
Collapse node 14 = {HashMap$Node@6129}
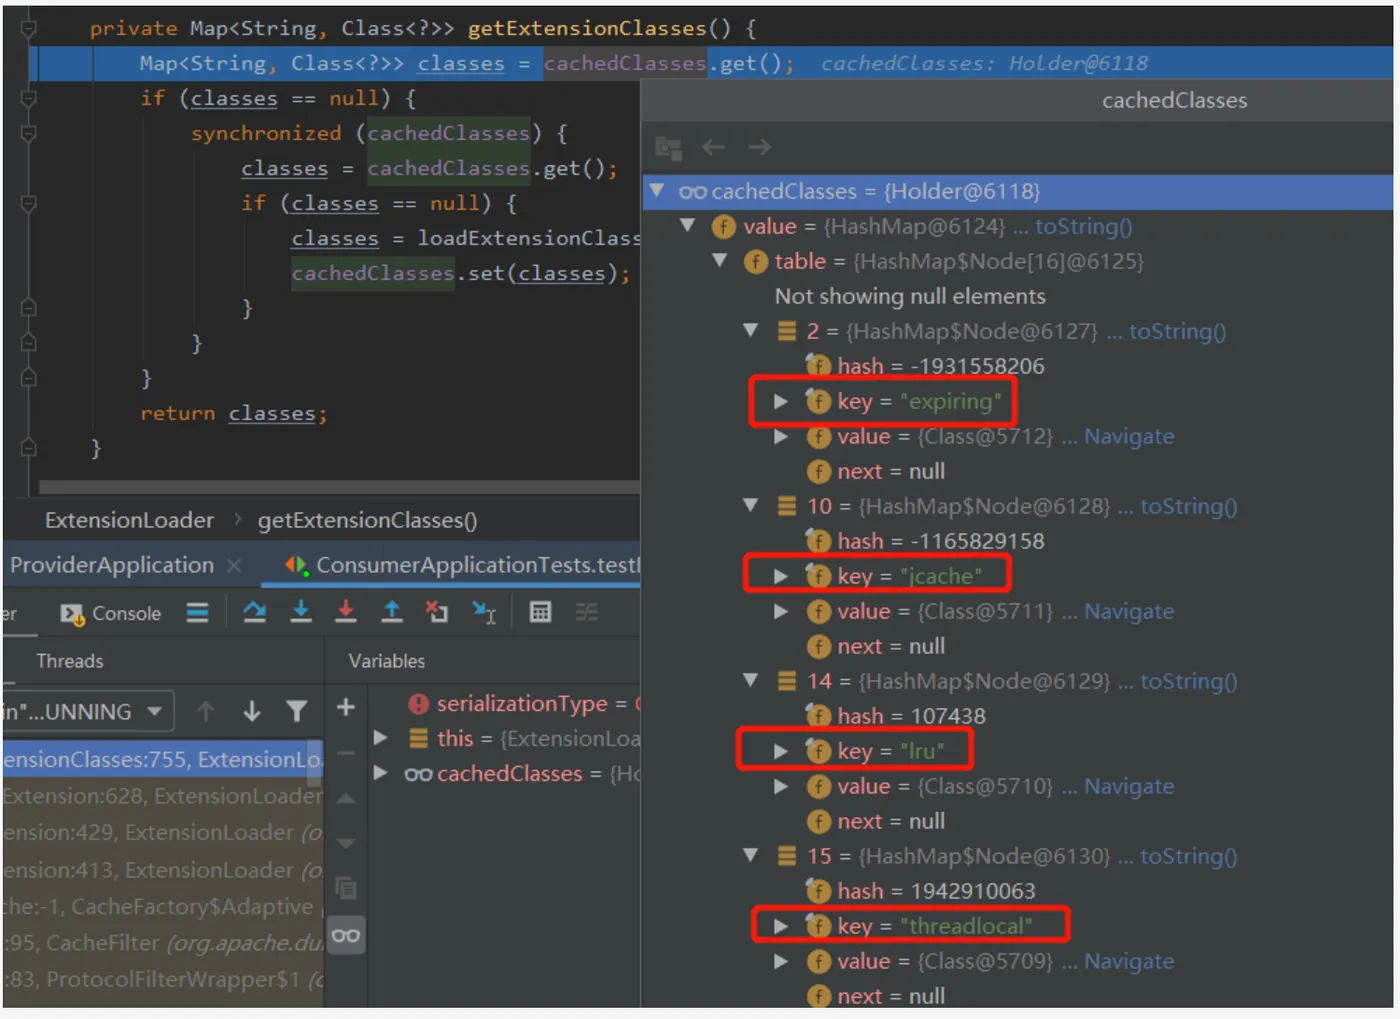click(751, 680)
